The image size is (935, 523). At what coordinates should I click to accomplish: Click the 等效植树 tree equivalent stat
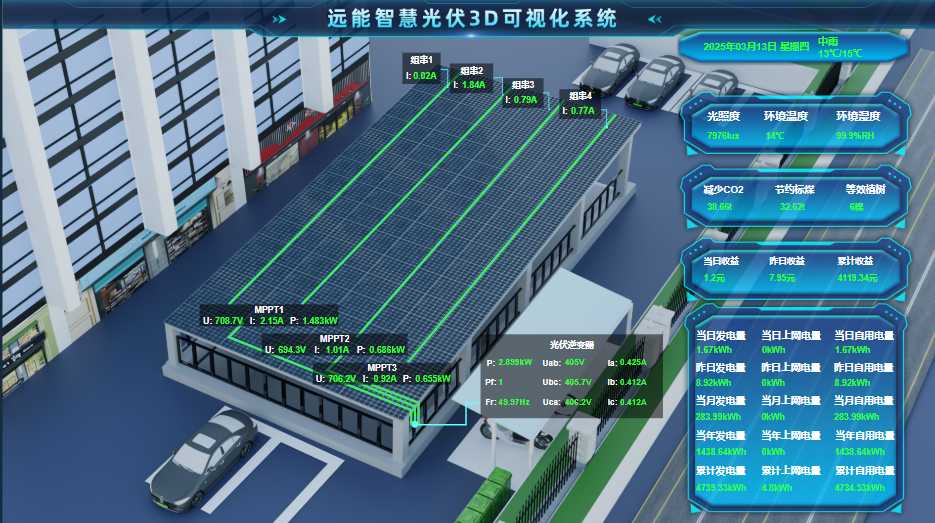click(x=857, y=197)
